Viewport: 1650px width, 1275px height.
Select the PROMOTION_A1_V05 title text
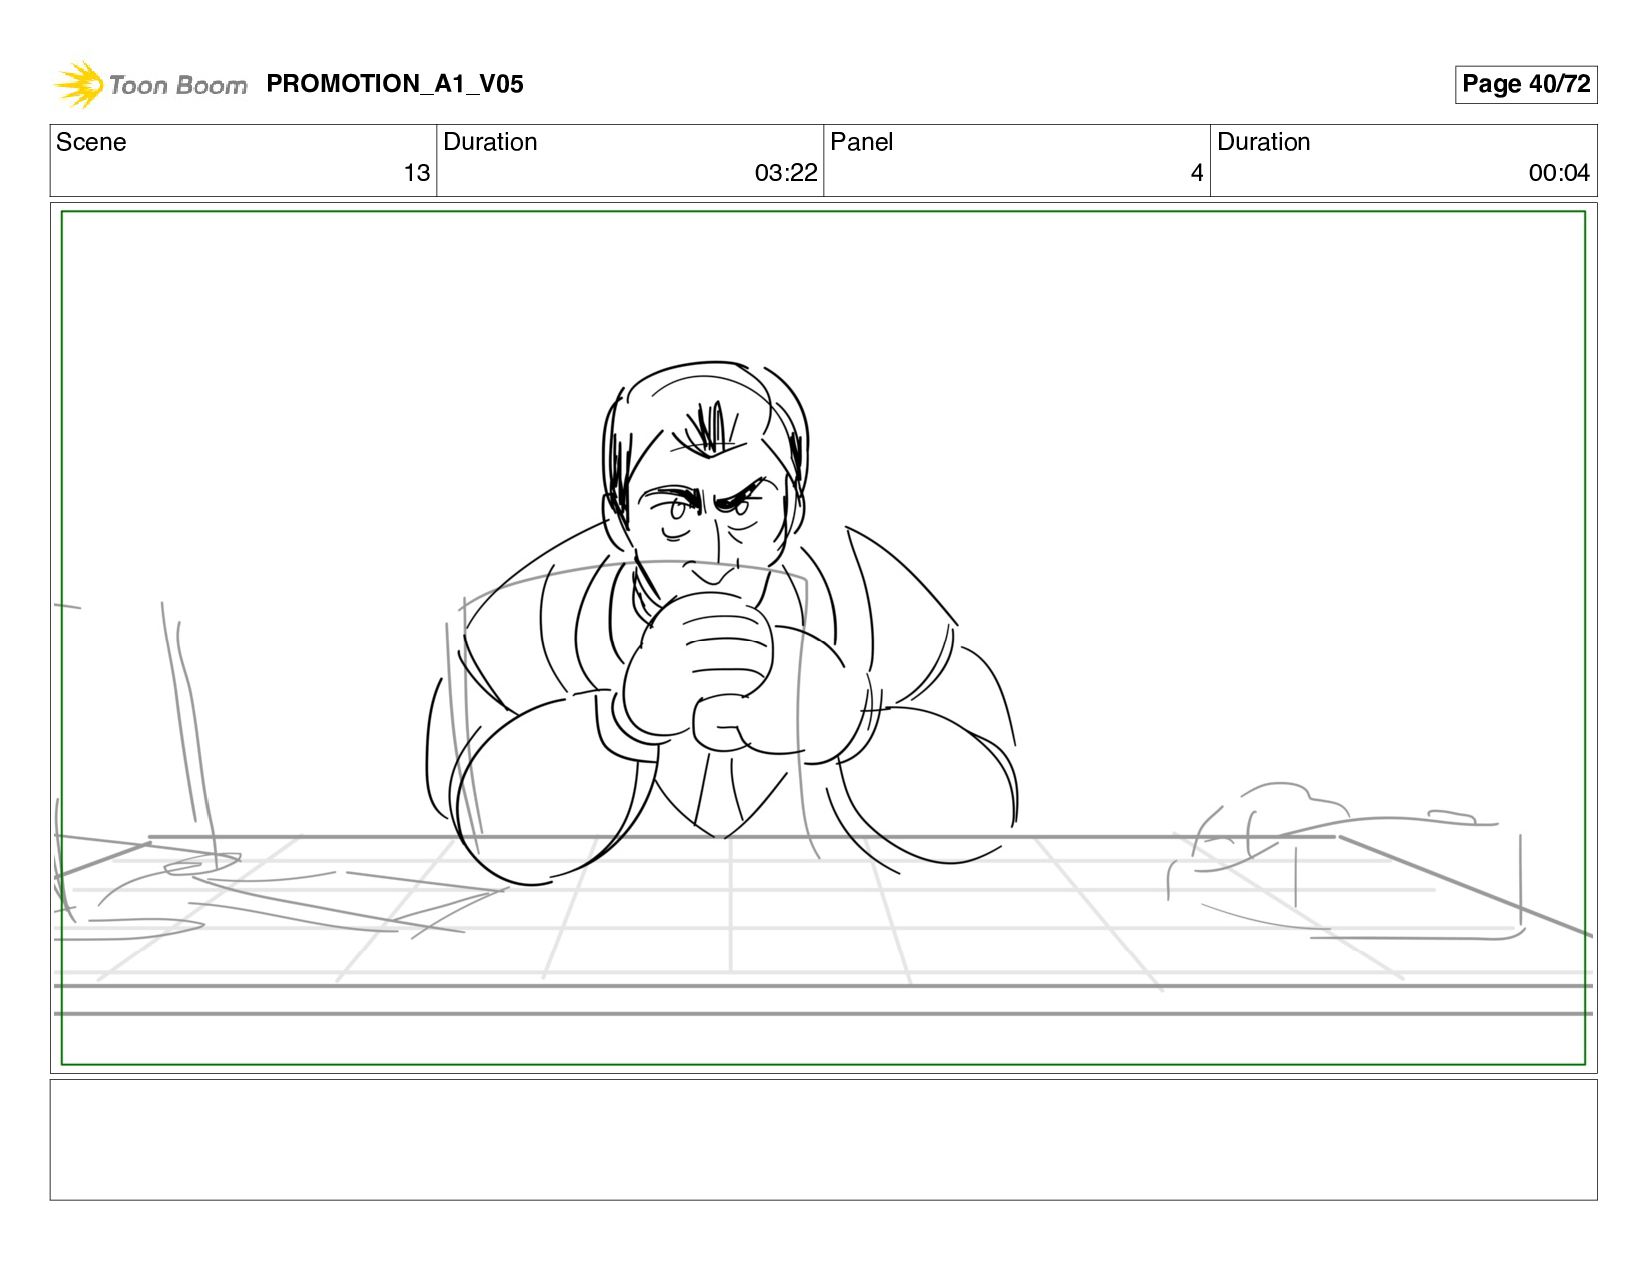tap(395, 84)
